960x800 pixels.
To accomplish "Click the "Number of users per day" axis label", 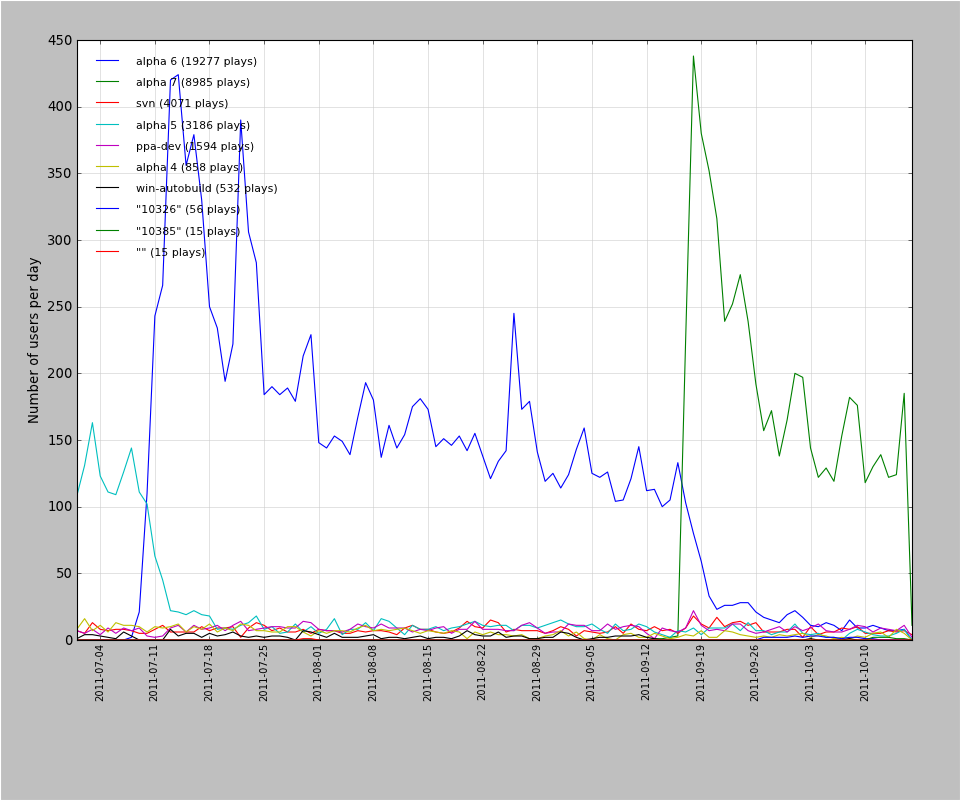I will [33, 340].
